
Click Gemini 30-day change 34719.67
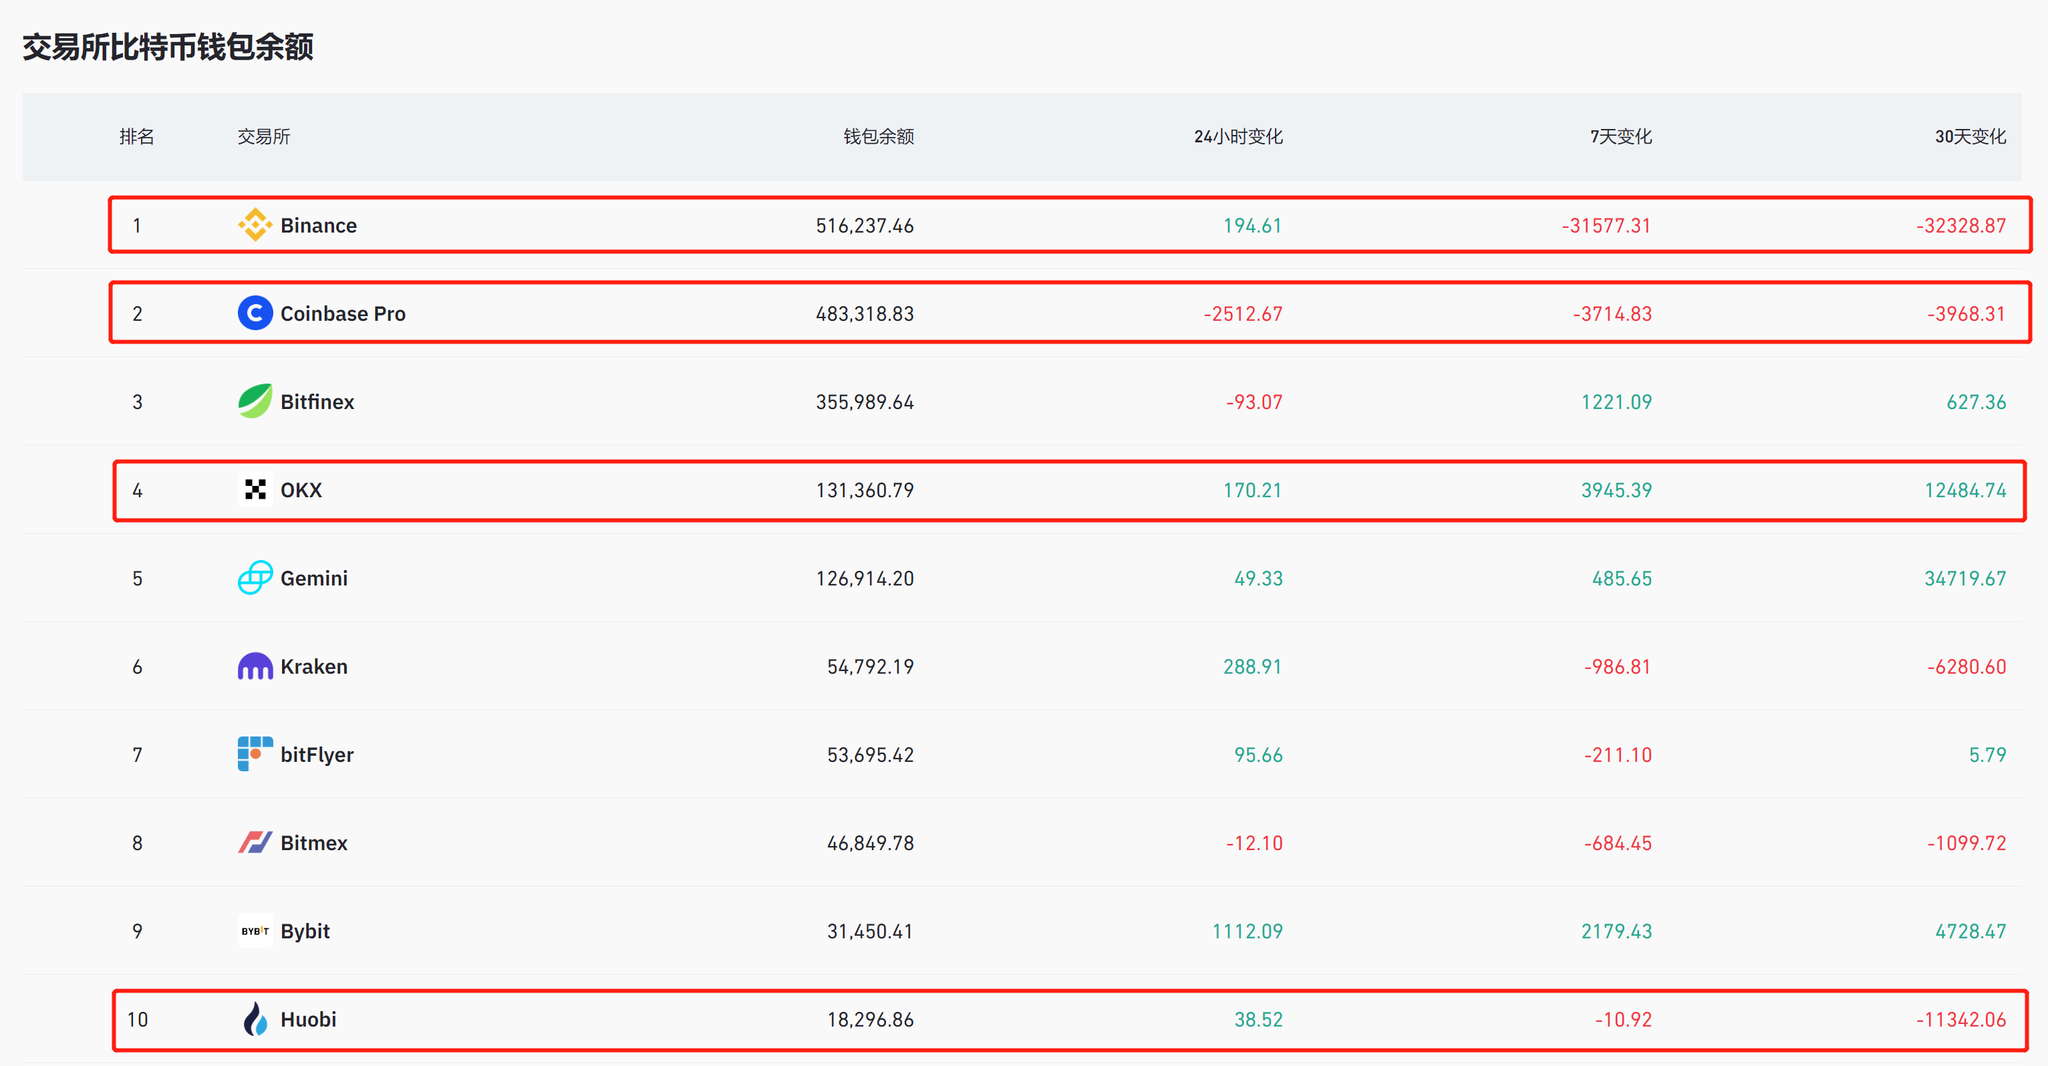(x=1965, y=578)
